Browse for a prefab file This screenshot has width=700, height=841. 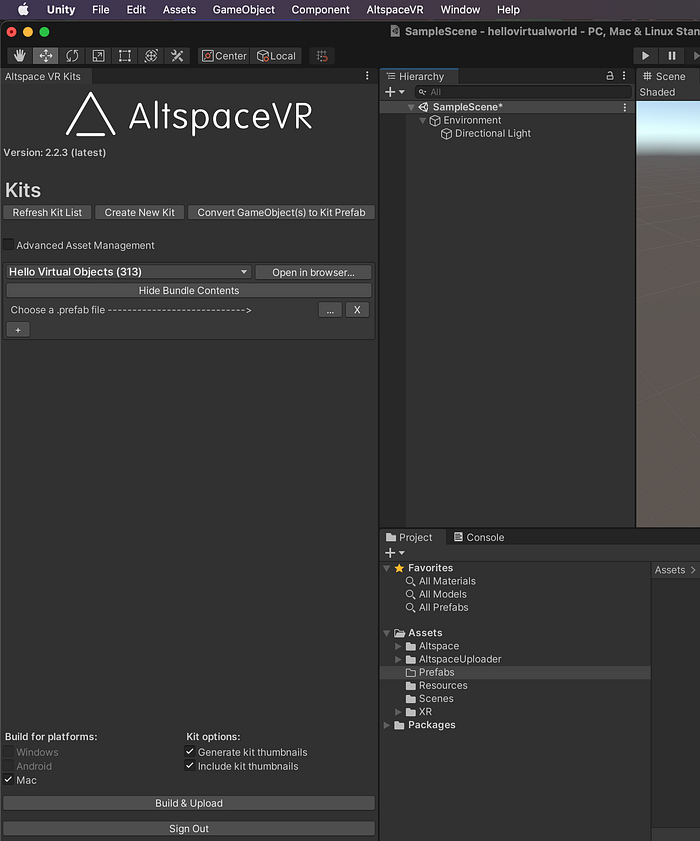(330, 310)
